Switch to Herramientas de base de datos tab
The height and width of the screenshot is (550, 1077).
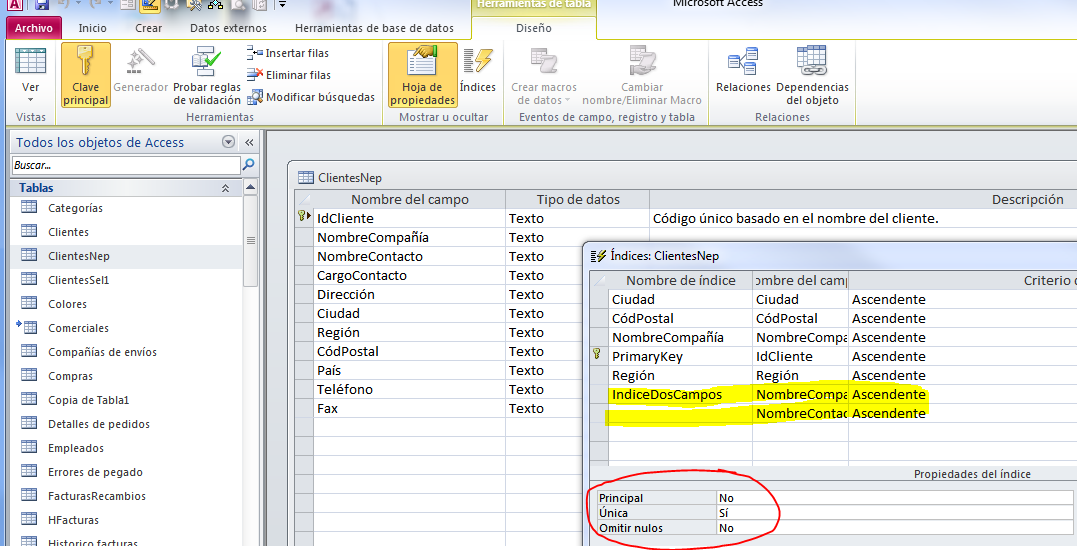(374, 28)
